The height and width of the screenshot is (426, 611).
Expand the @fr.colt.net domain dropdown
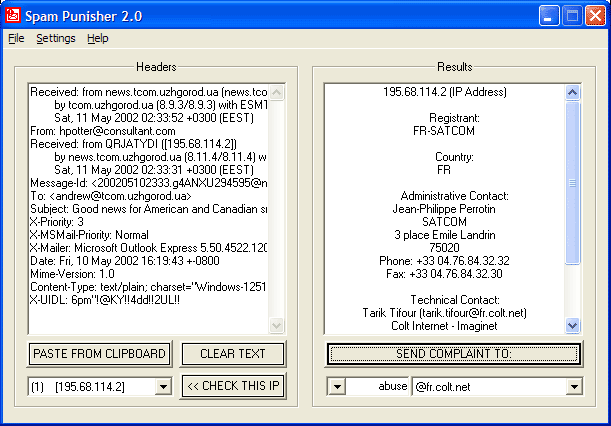(x=574, y=387)
